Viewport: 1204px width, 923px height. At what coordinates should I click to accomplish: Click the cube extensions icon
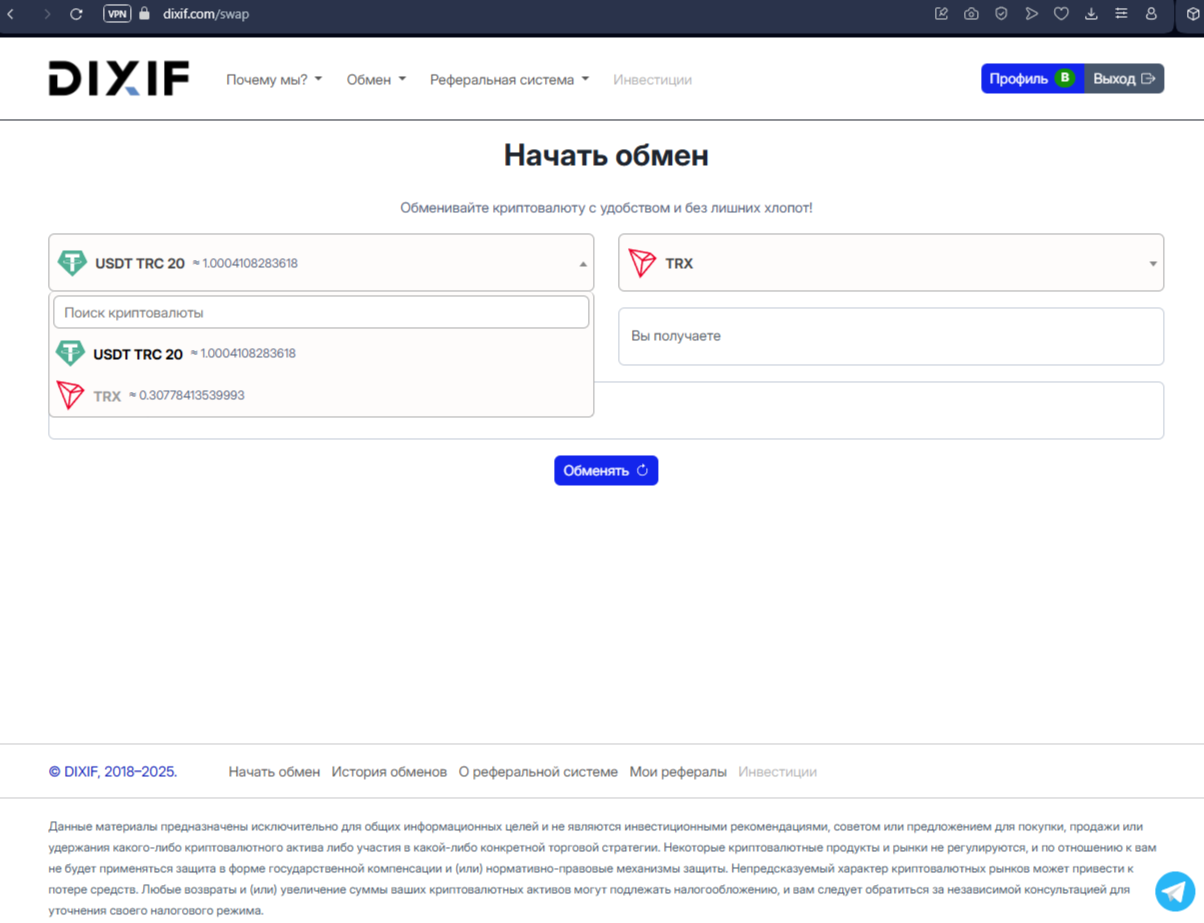pos(1193,14)
